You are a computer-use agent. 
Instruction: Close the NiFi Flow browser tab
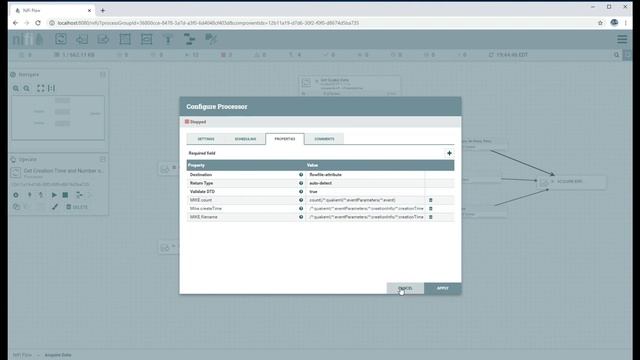point(89,10)
